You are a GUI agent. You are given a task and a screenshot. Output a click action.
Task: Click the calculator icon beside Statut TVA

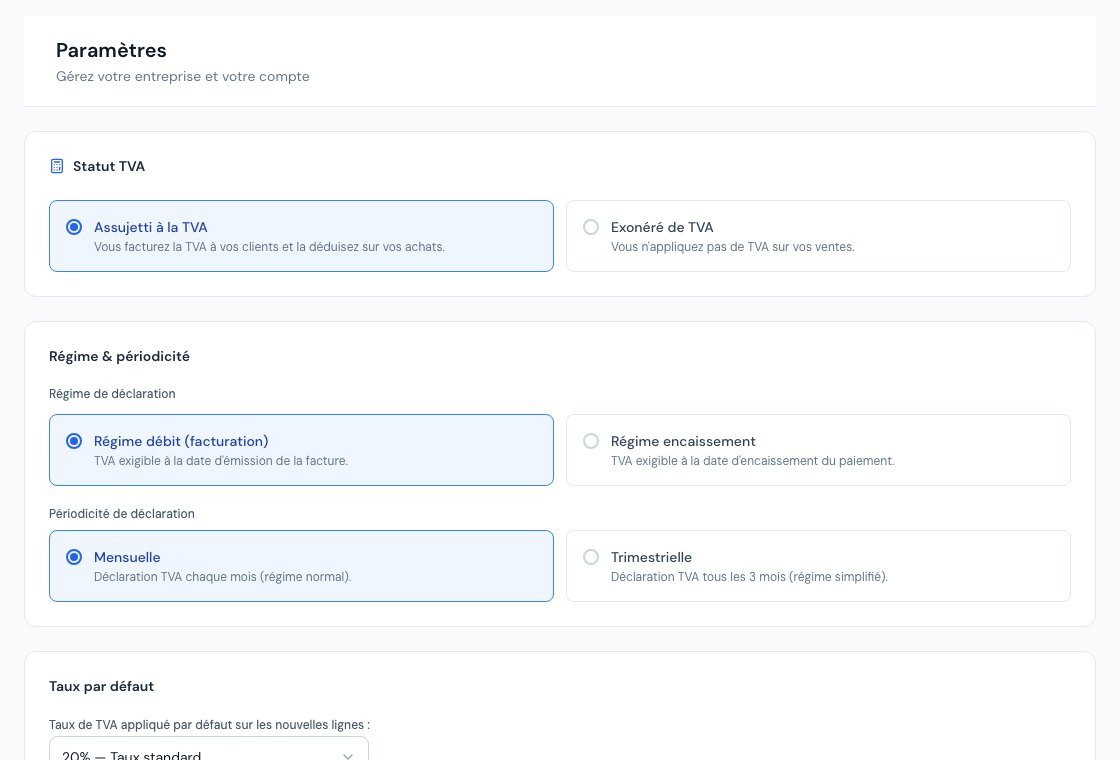[x=57, y=166]
